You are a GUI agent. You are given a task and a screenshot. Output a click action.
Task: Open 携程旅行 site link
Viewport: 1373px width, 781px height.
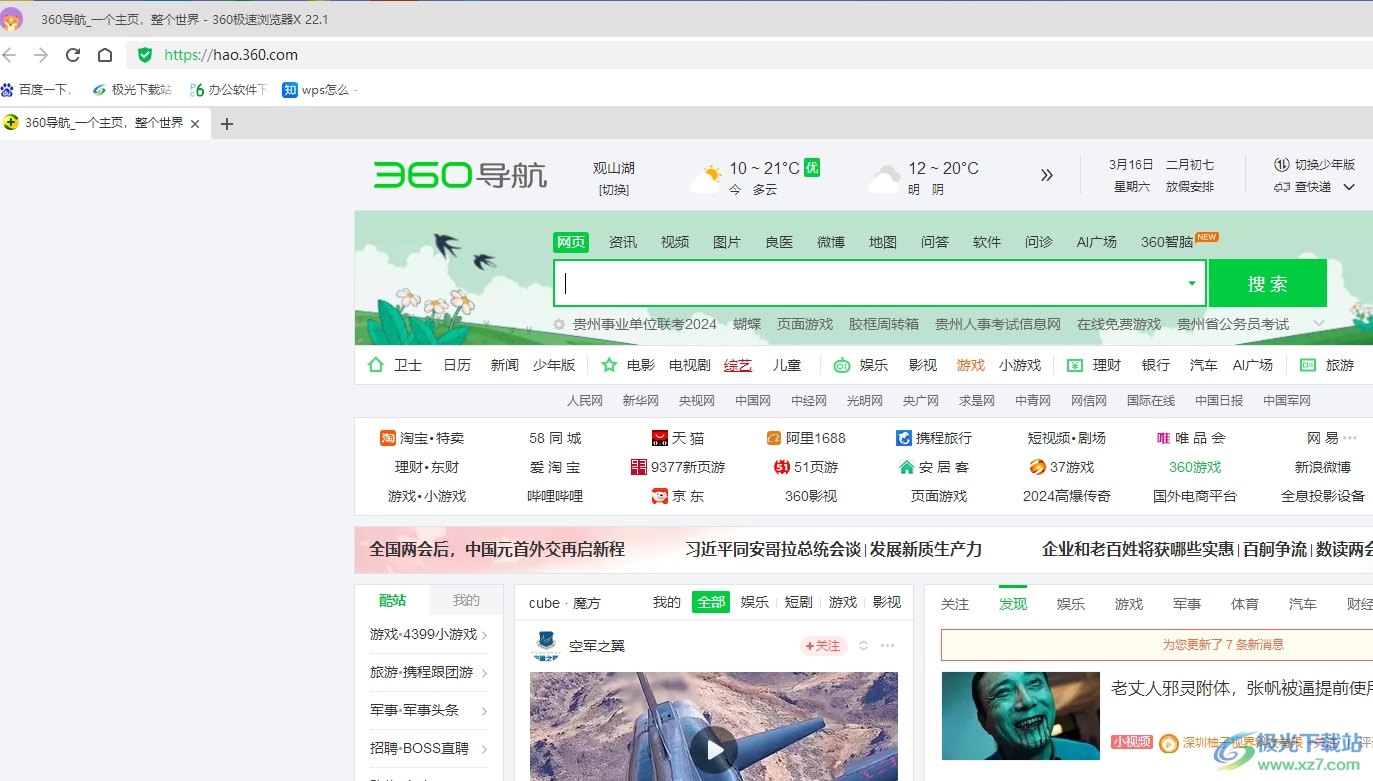[x=934, y=438]
